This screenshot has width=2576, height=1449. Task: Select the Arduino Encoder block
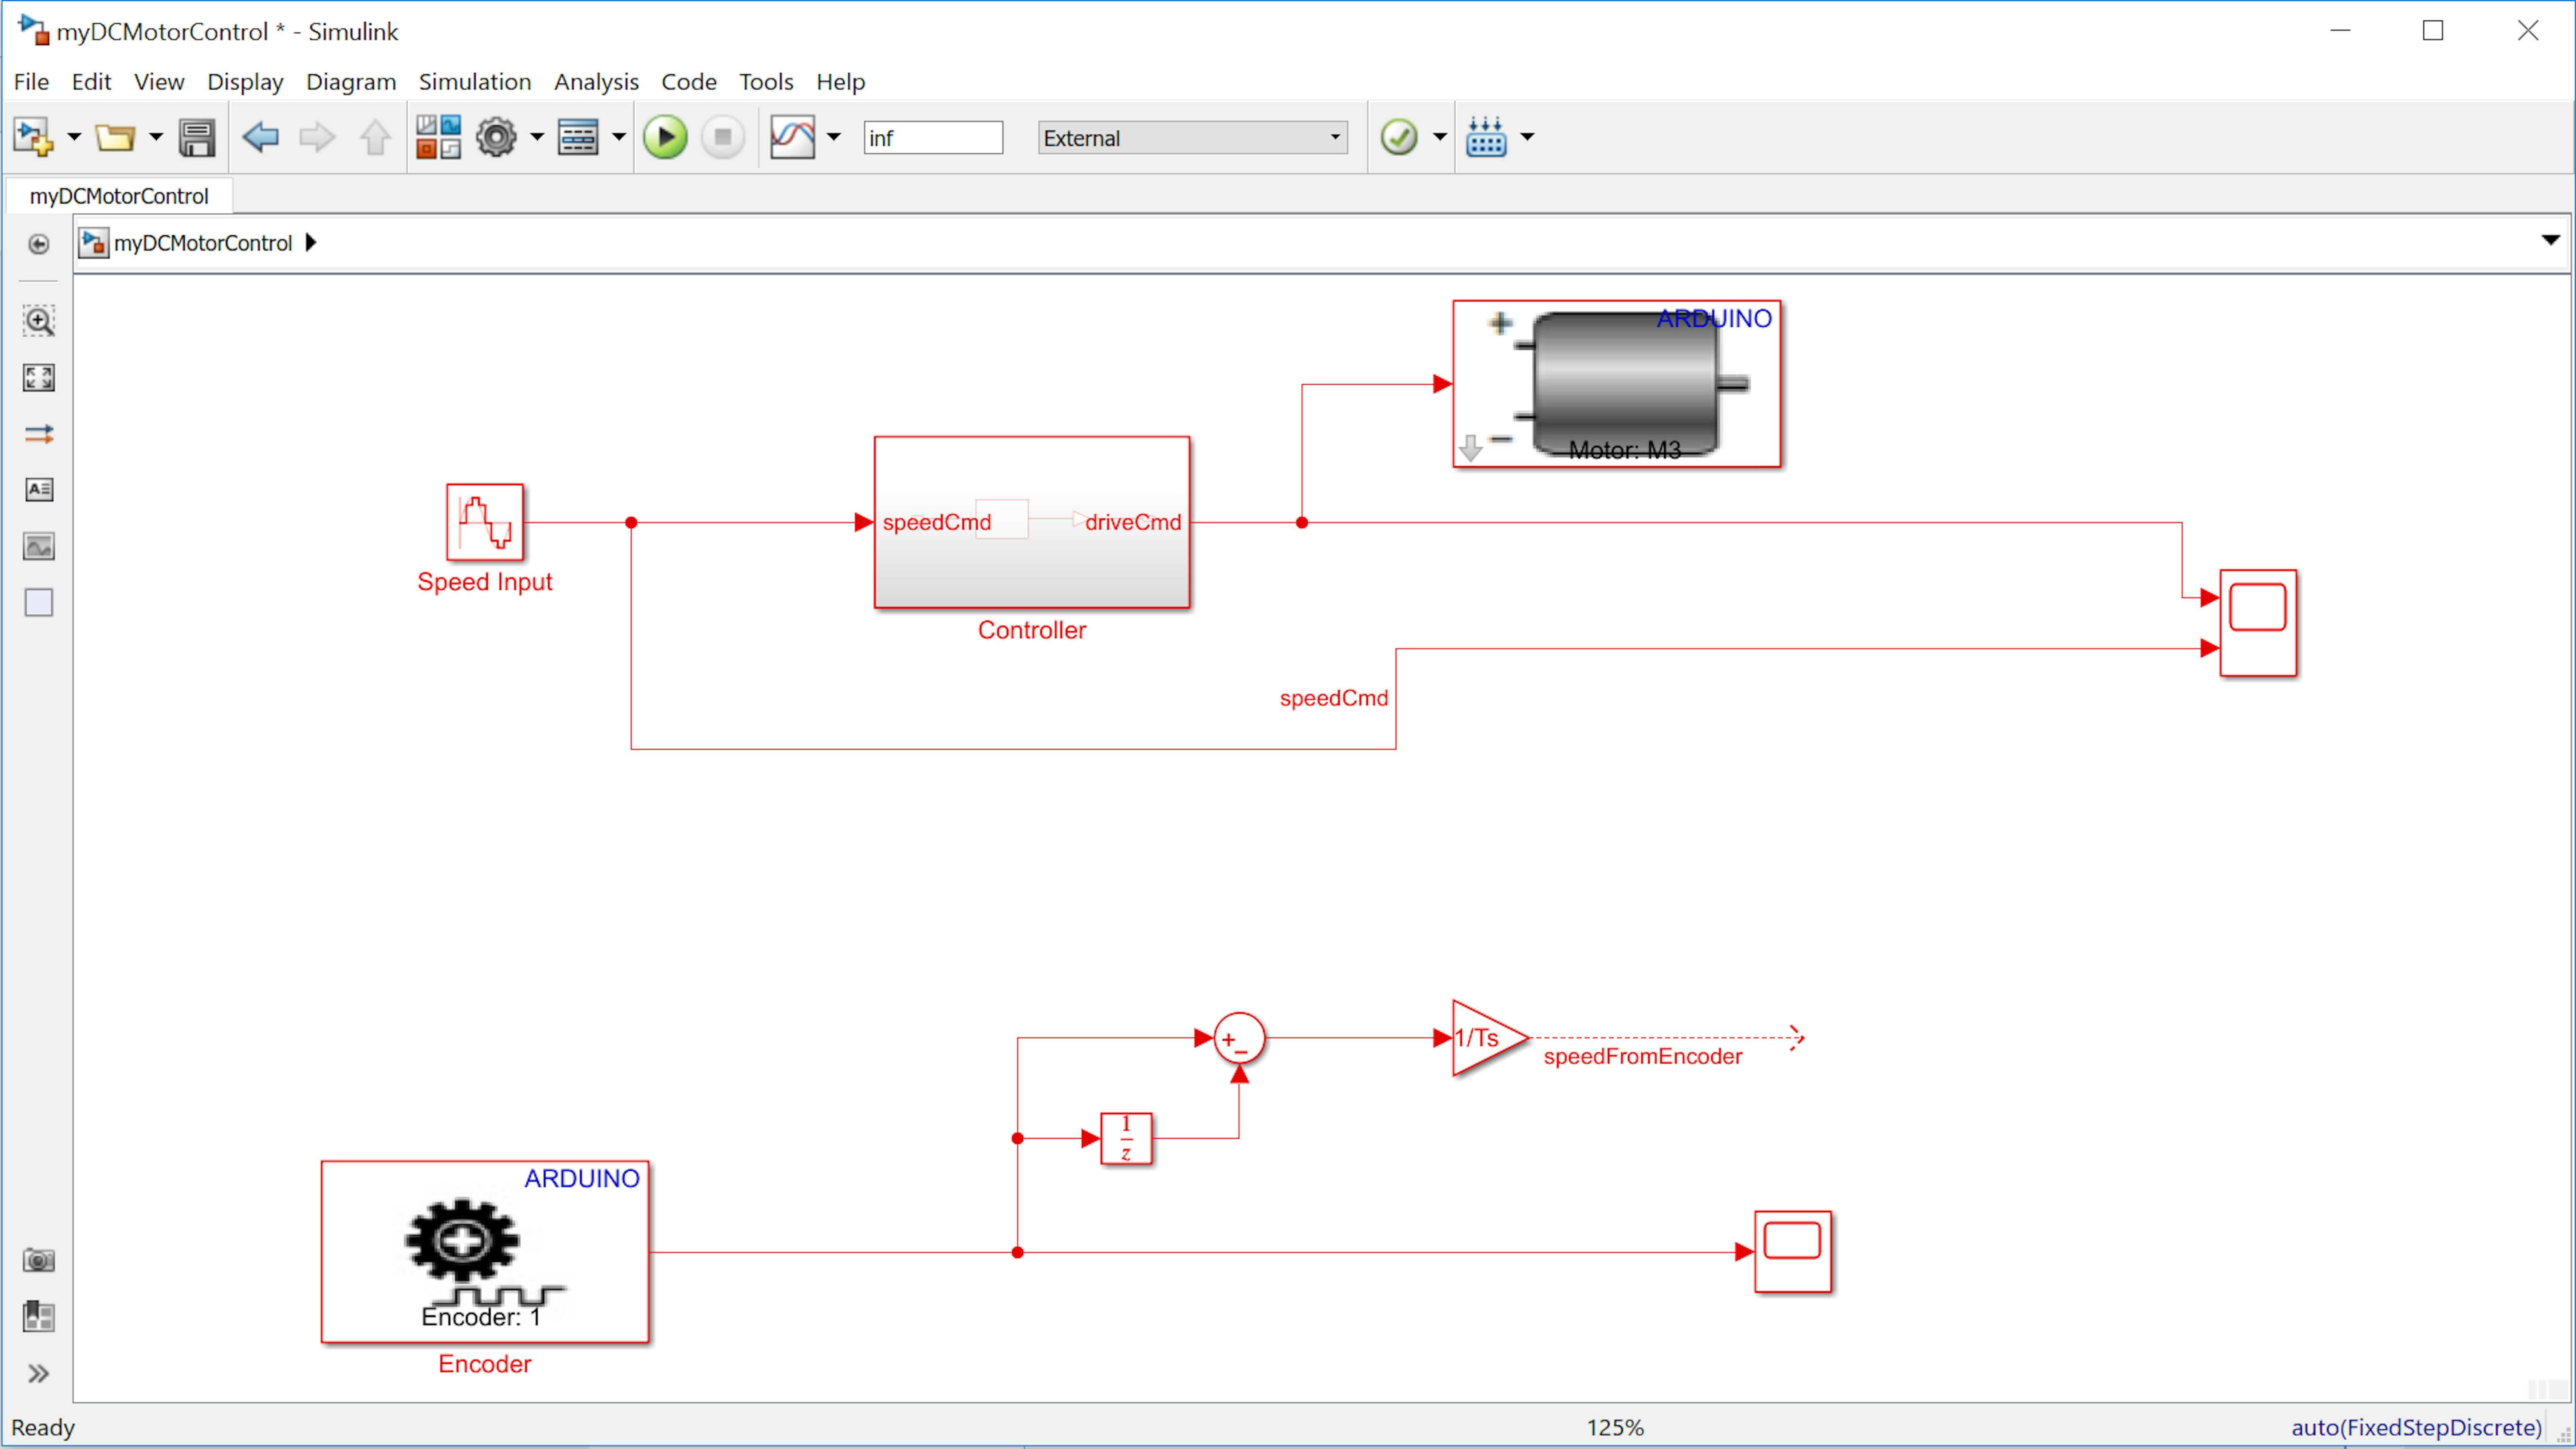tap(485, 1252)
